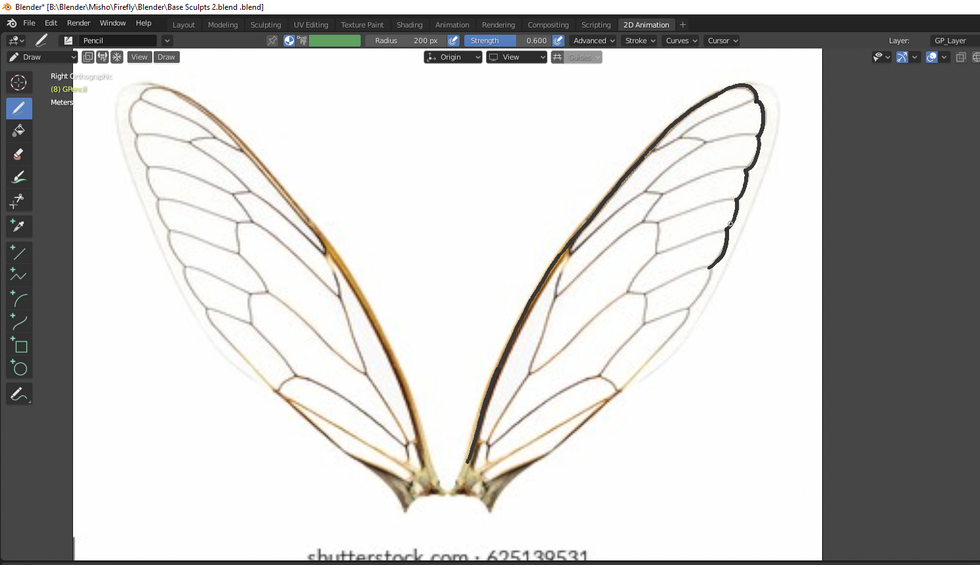Image resolution: width=980 pixels, height=565 pixels.
Task: Toggle the X-ray icon in viewport header
Action: [961, 57]
